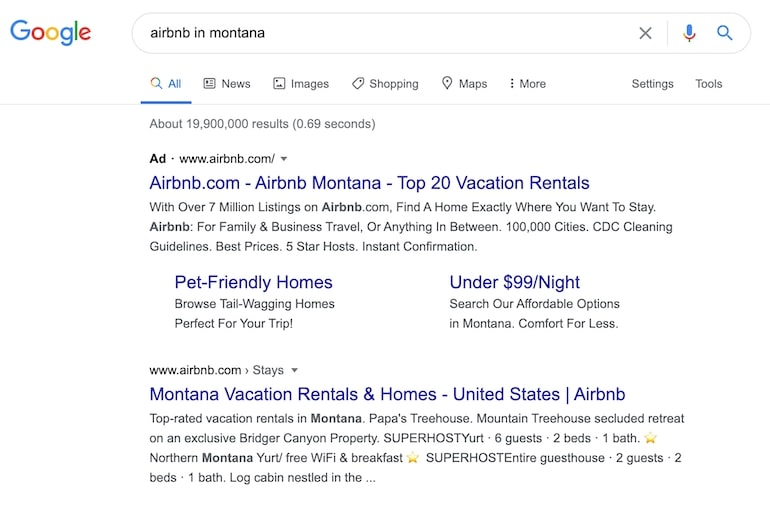This screenshot has height=506, width=770.
Task: Clear the search box with the X icon
Action: pyautogui.click(x=645, y=33)
